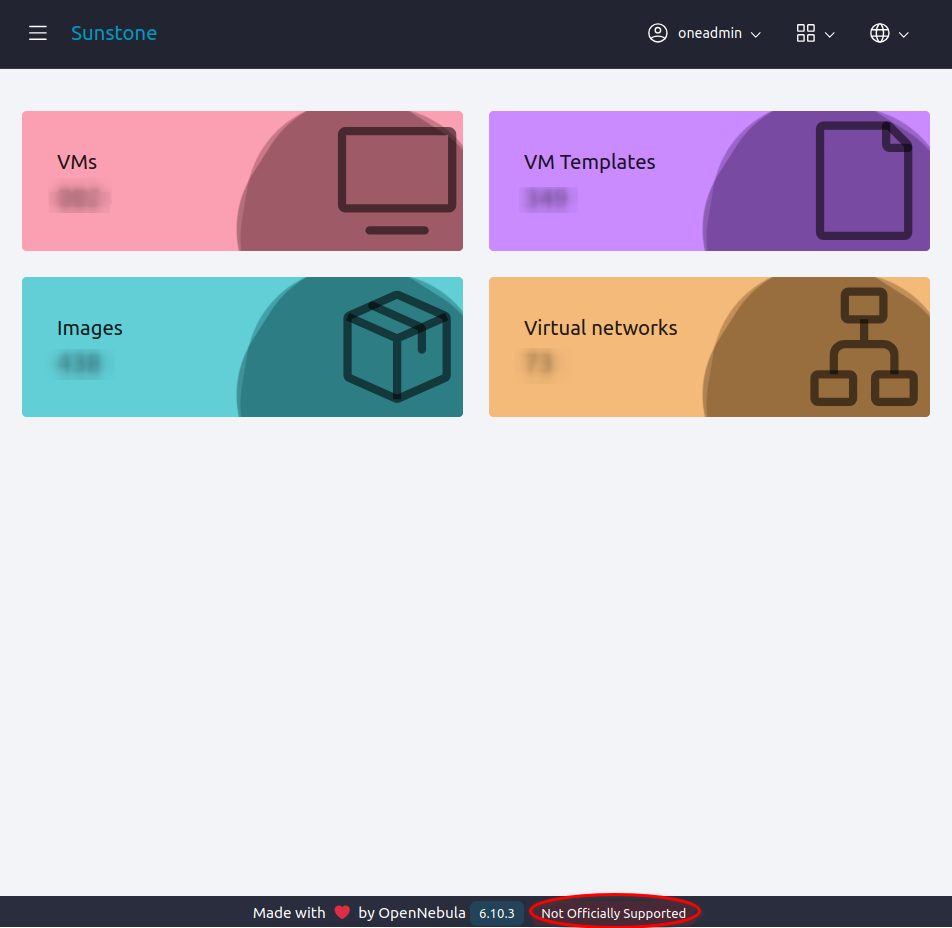
Task: Click the Sunstone logo link
Action: [x=114, y=33]
